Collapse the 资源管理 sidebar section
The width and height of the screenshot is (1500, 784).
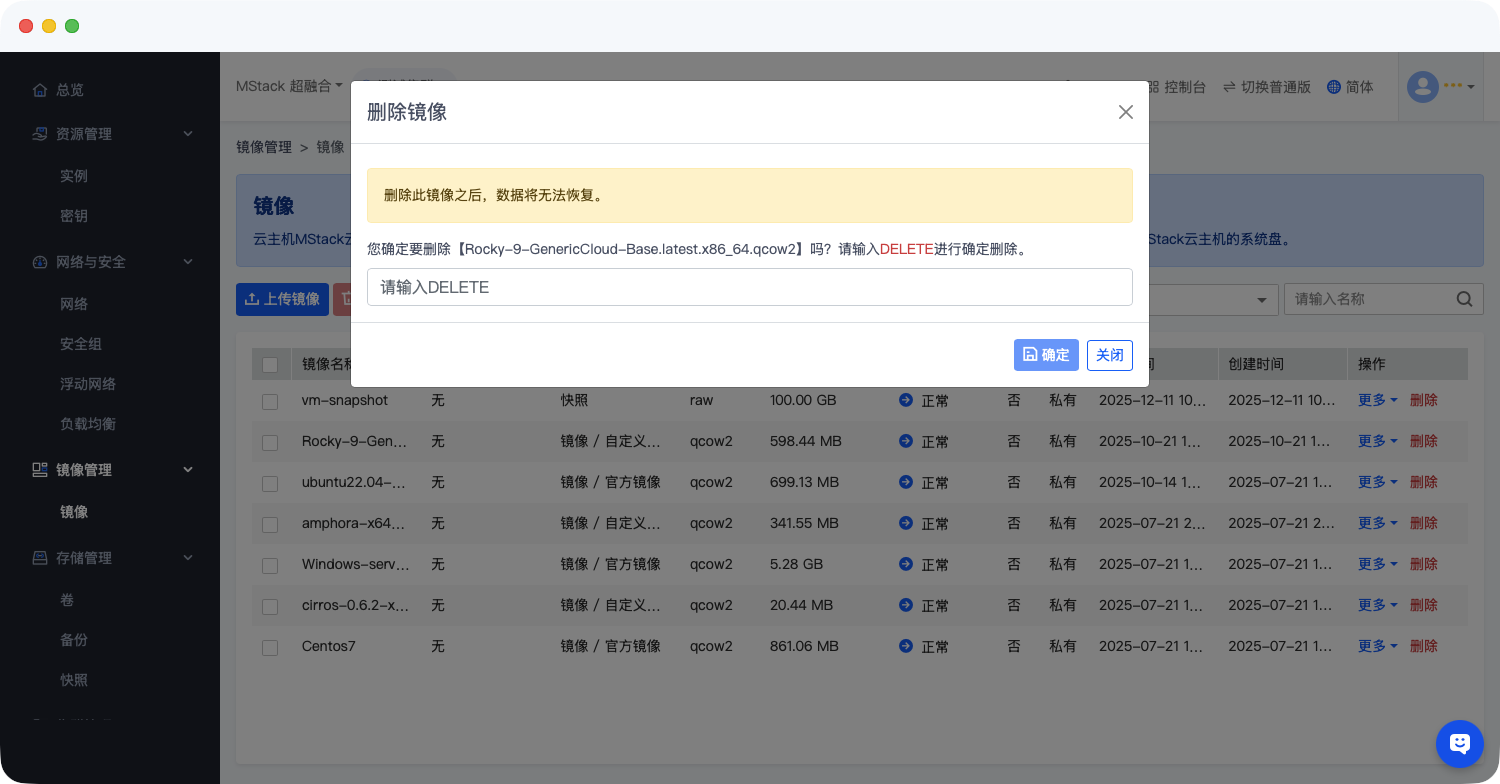(x=188, y=134)
